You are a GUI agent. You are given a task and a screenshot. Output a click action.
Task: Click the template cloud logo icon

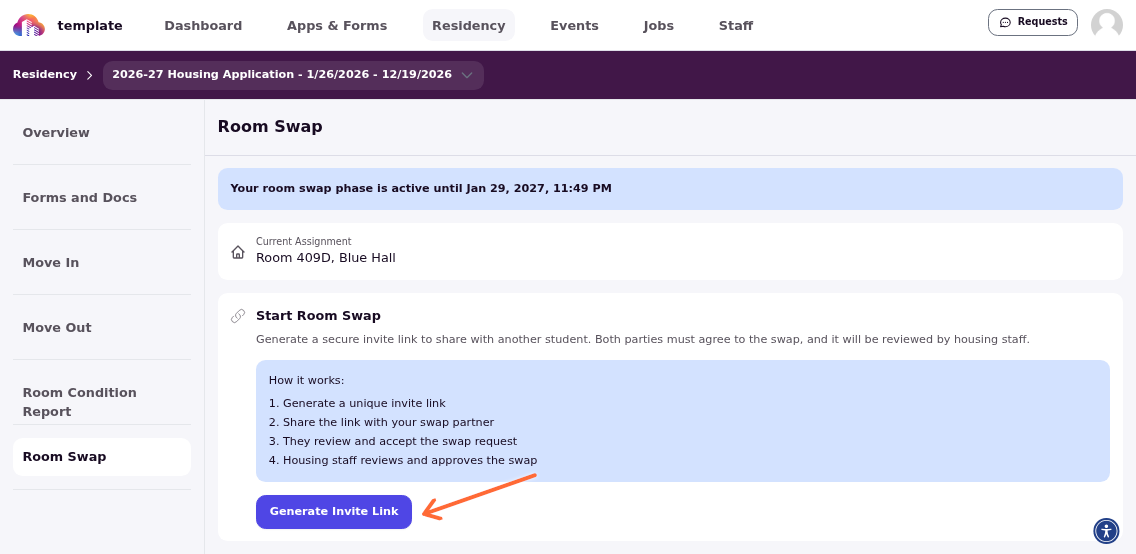pos(29,25)
